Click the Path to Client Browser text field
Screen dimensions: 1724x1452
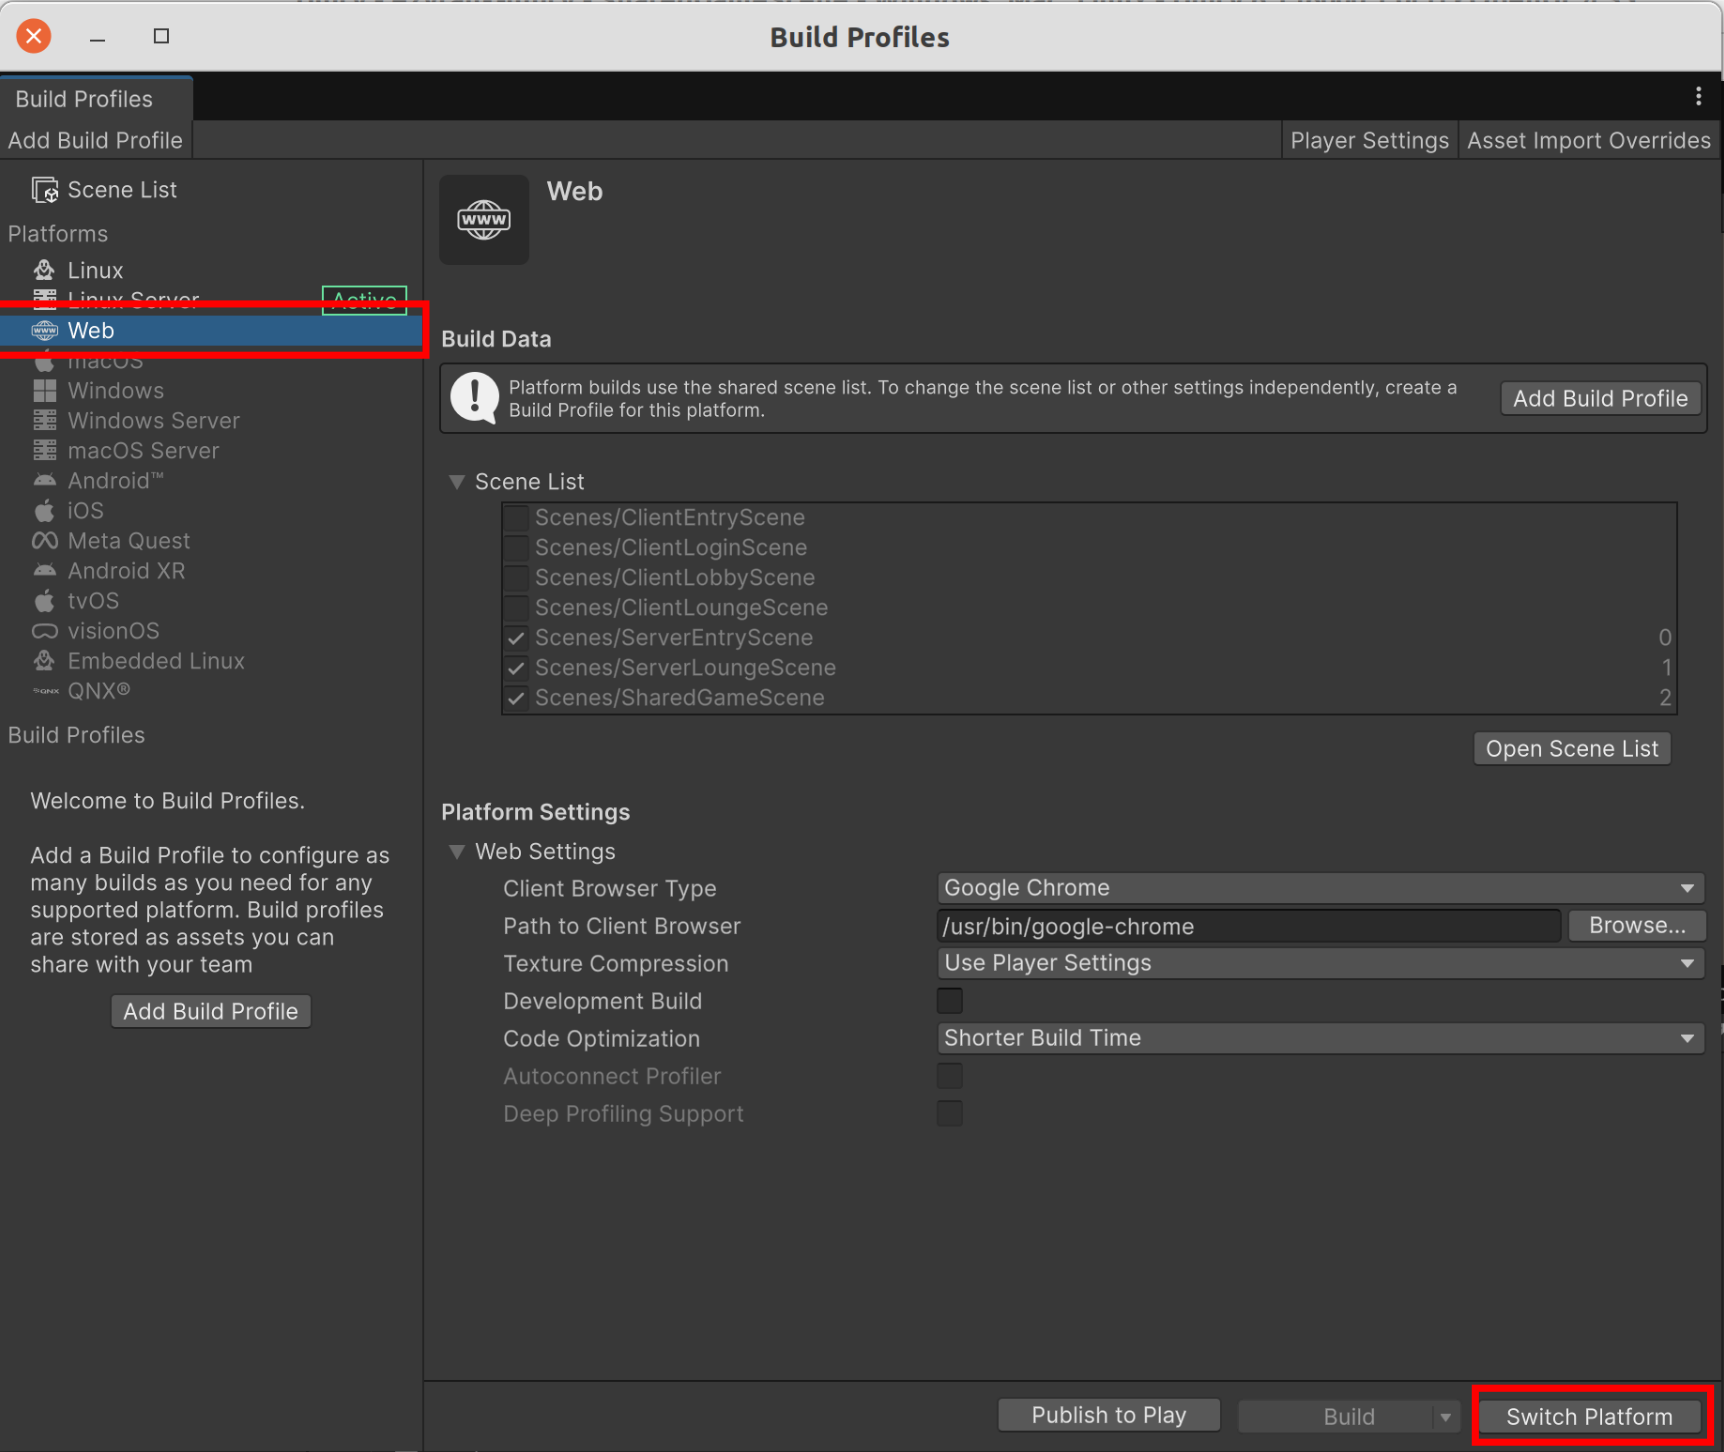click(x=1247, y=926)
